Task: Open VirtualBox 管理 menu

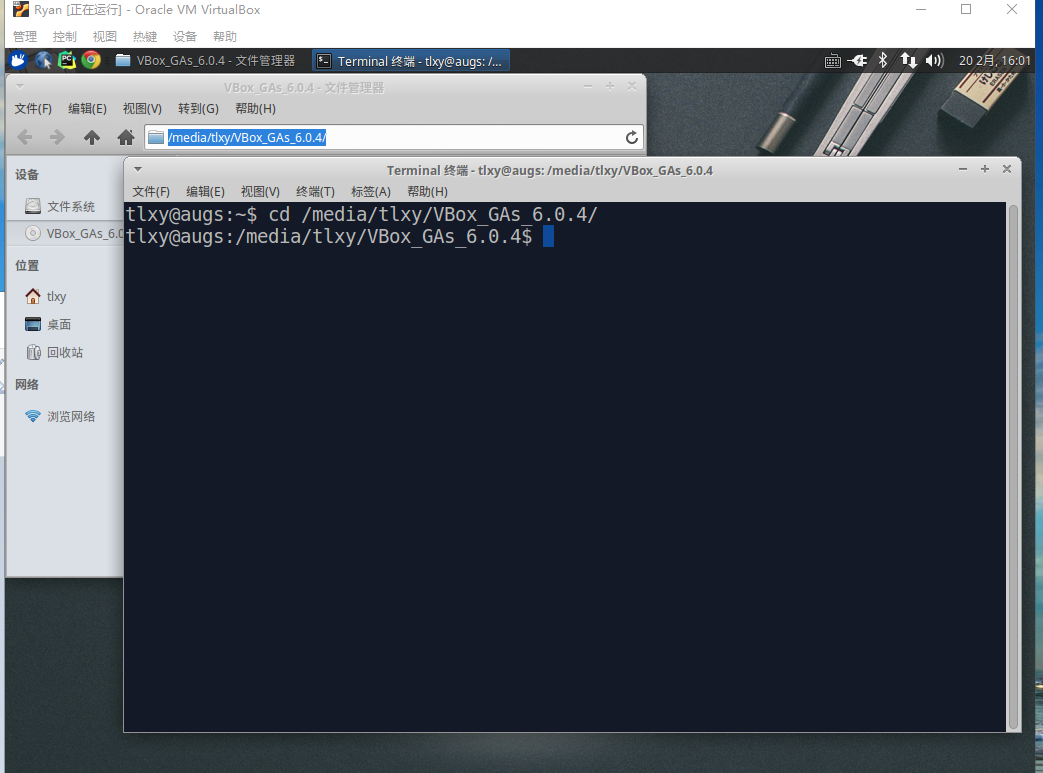Action: tap(25, 37)
